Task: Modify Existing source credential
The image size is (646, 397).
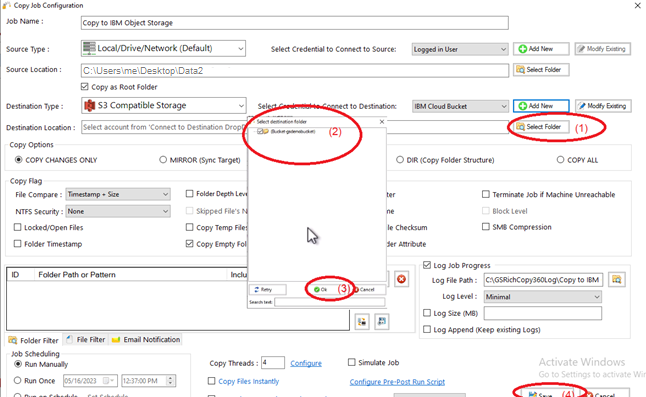Action: click(602, 49)
